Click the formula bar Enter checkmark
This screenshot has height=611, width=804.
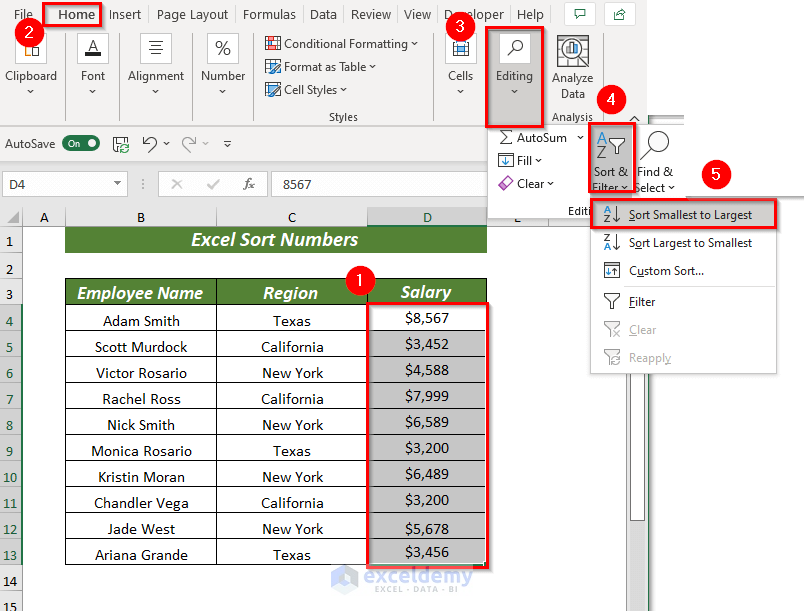click(x=213, y=184)
